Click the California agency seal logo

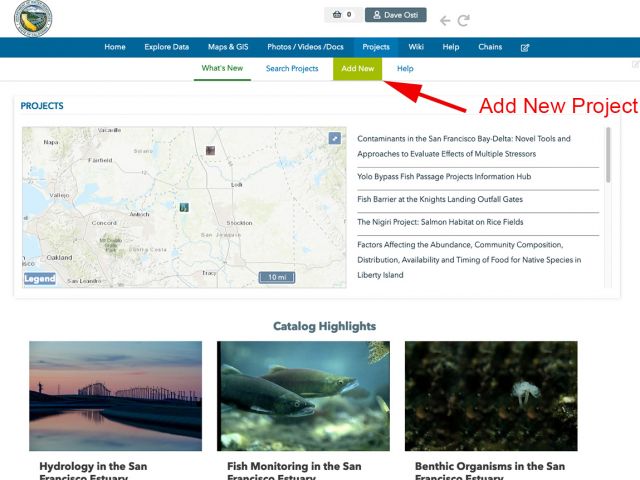pos(33,18)
